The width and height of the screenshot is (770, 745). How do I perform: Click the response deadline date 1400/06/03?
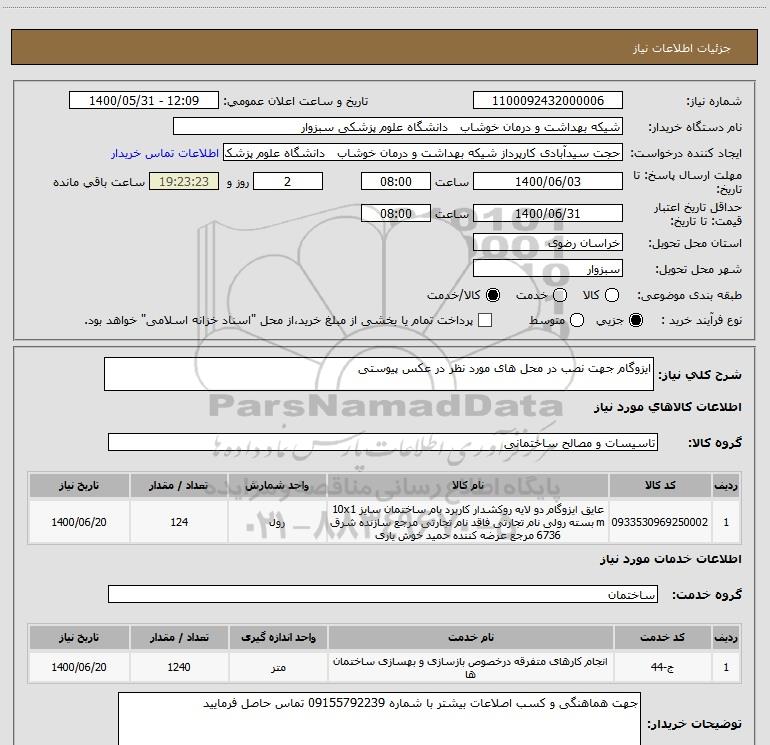(548, 181)
